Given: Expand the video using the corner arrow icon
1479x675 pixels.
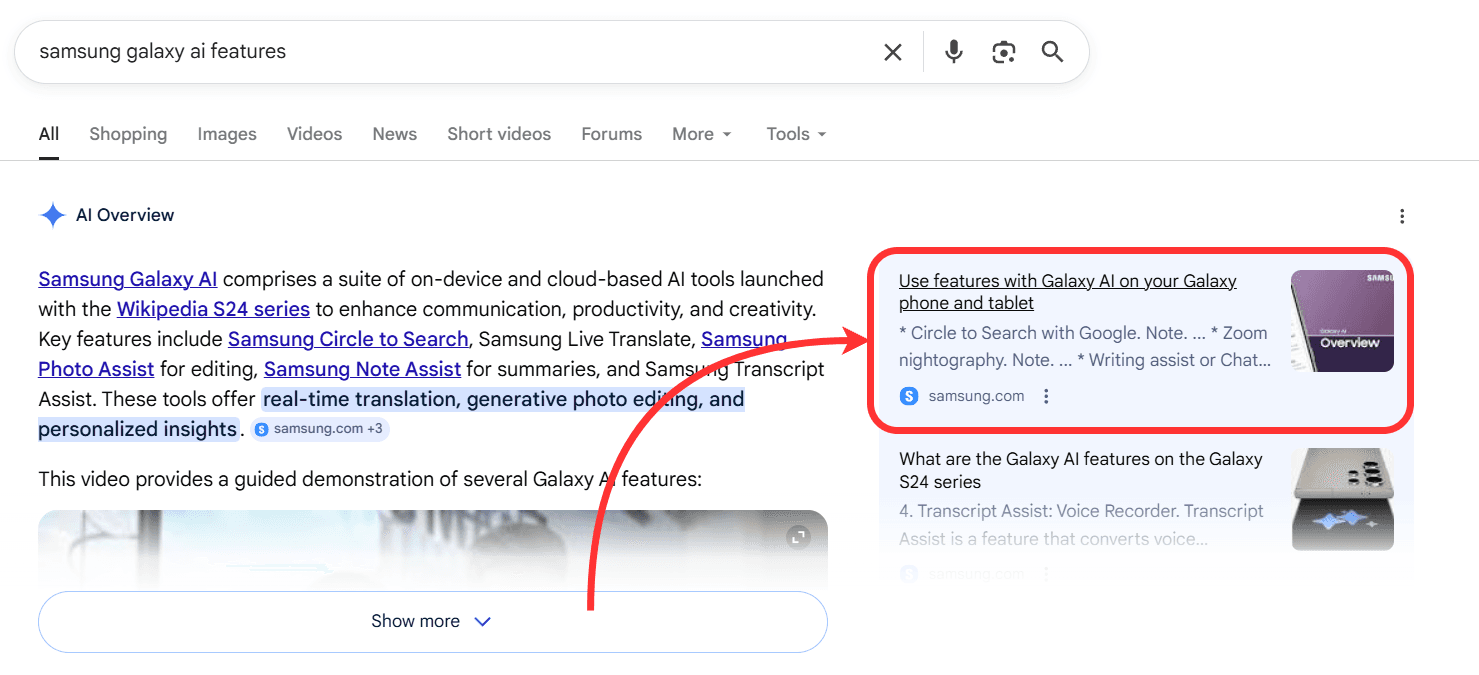Looking at the screenshot, I should (797, 537).
